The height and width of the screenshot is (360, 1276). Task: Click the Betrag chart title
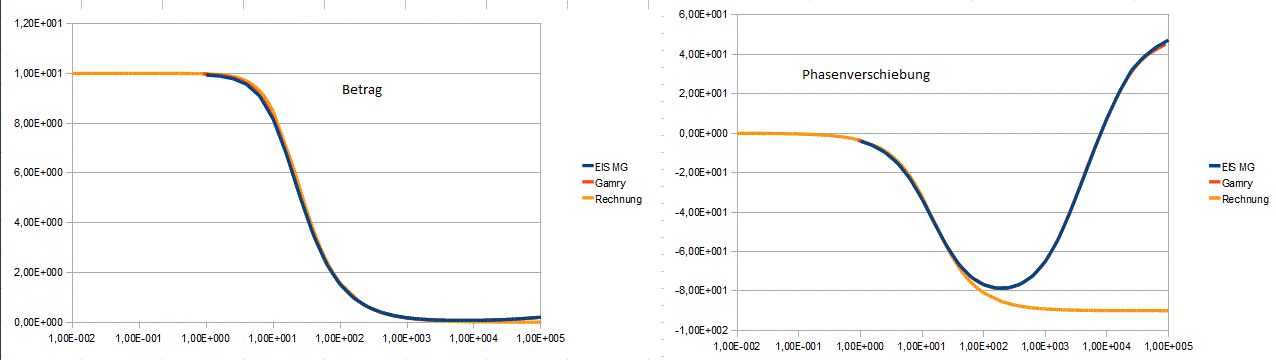click(x=363, y=90)
